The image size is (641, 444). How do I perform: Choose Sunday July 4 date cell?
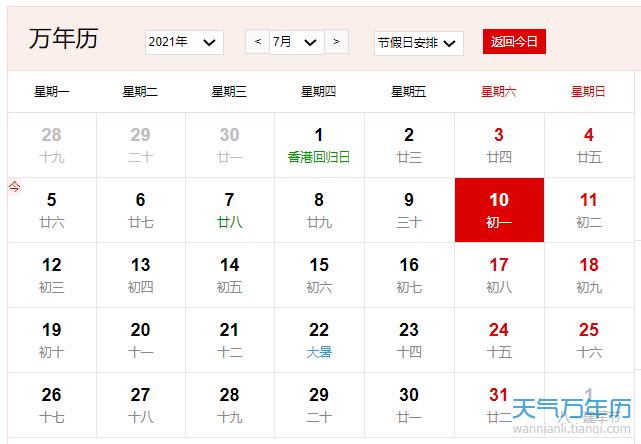[589, 145]
